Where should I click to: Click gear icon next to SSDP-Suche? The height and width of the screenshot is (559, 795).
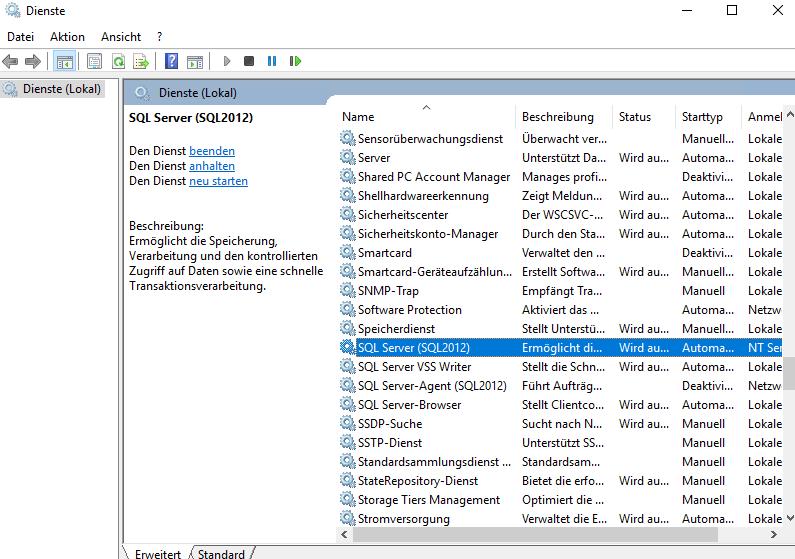(x=347, y=423)
